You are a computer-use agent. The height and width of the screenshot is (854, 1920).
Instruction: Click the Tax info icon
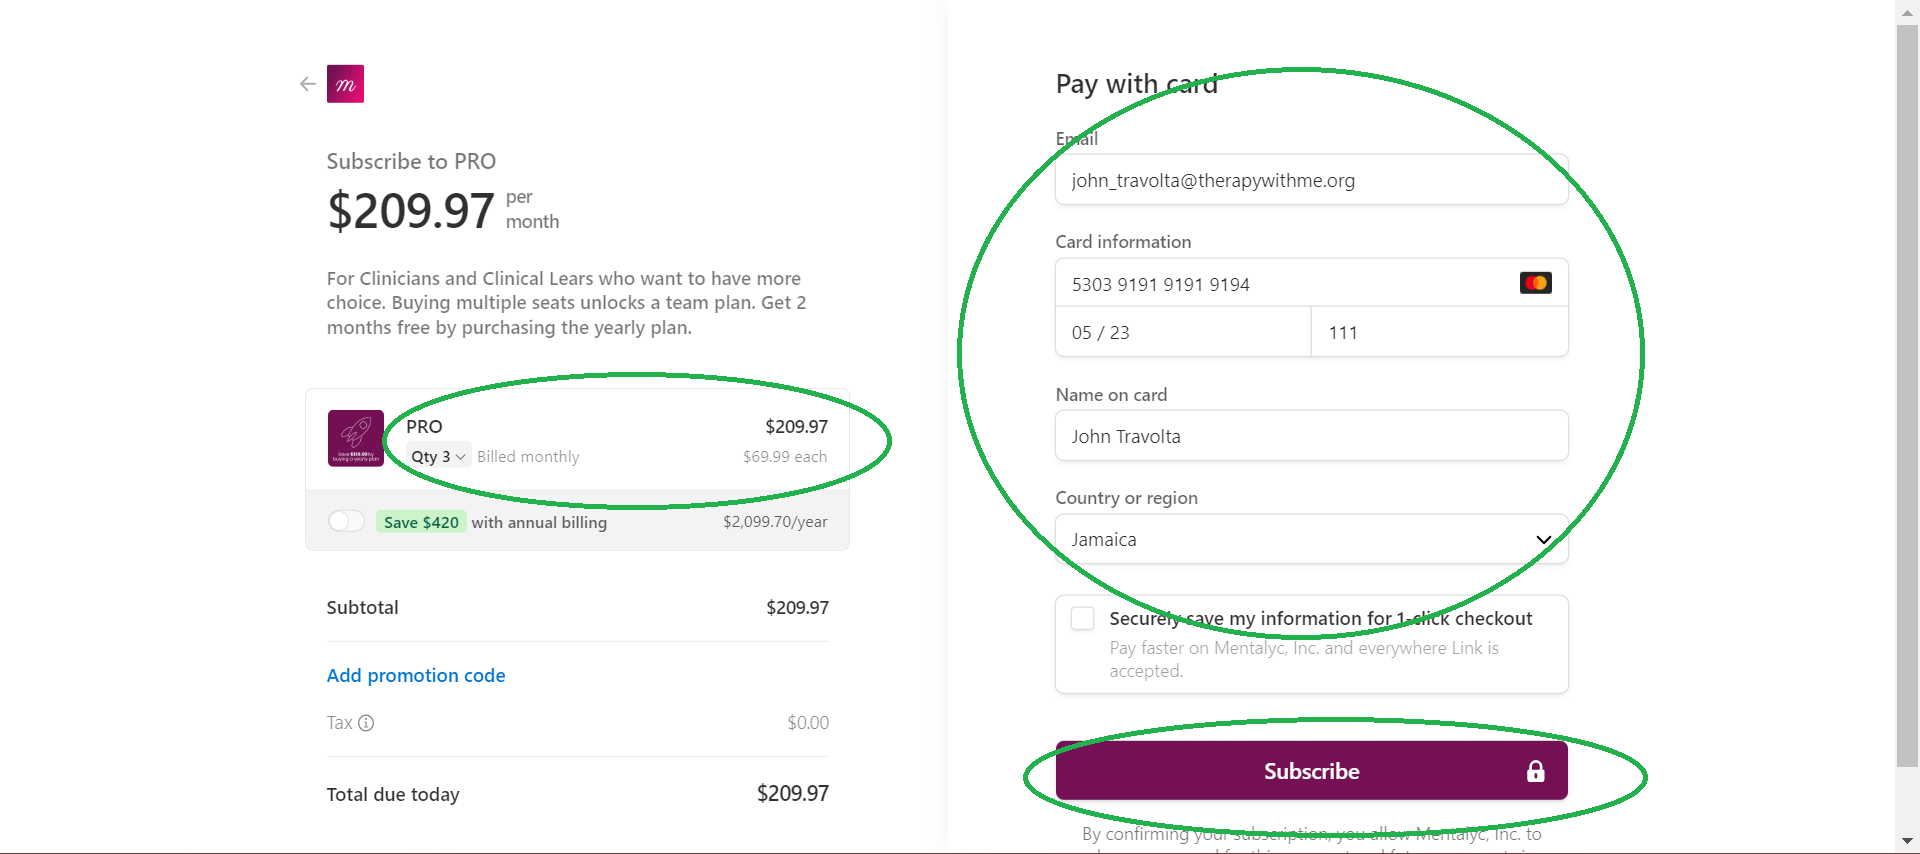[x=366, y=723]
